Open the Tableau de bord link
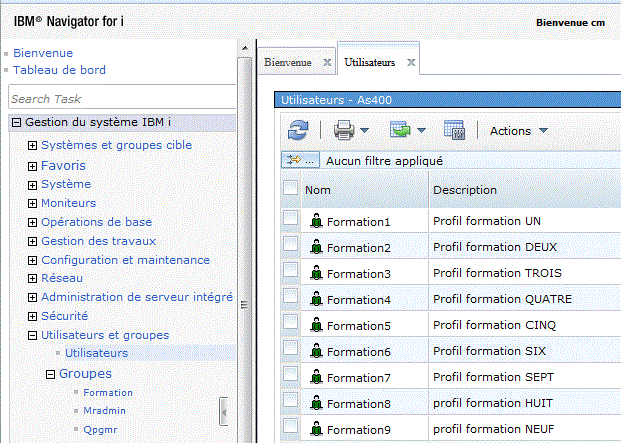The width and height of the screenshot is (621, 443). tap(59, 70)
